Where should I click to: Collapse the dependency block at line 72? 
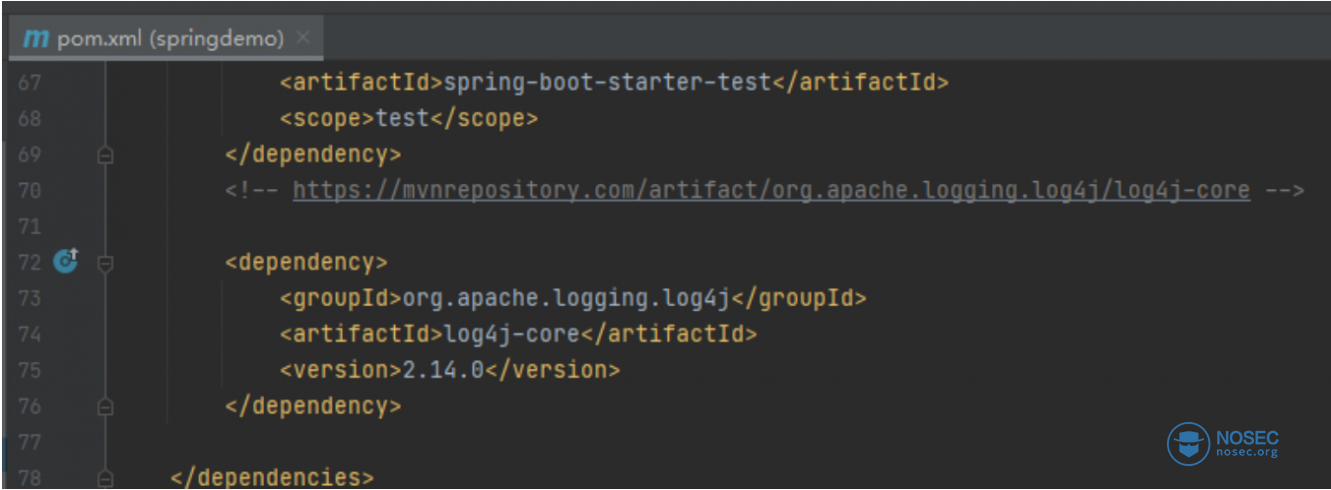(105, 263)
